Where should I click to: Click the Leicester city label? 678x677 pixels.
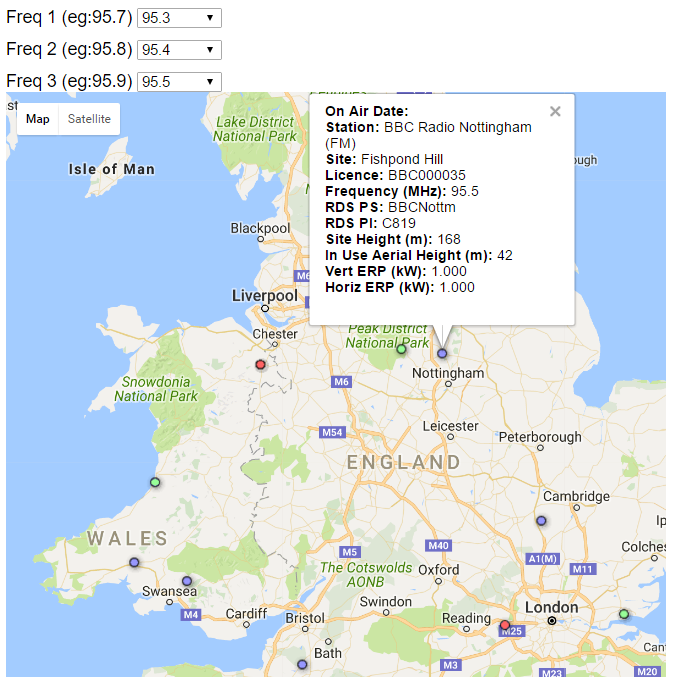[x=450, y=426]
